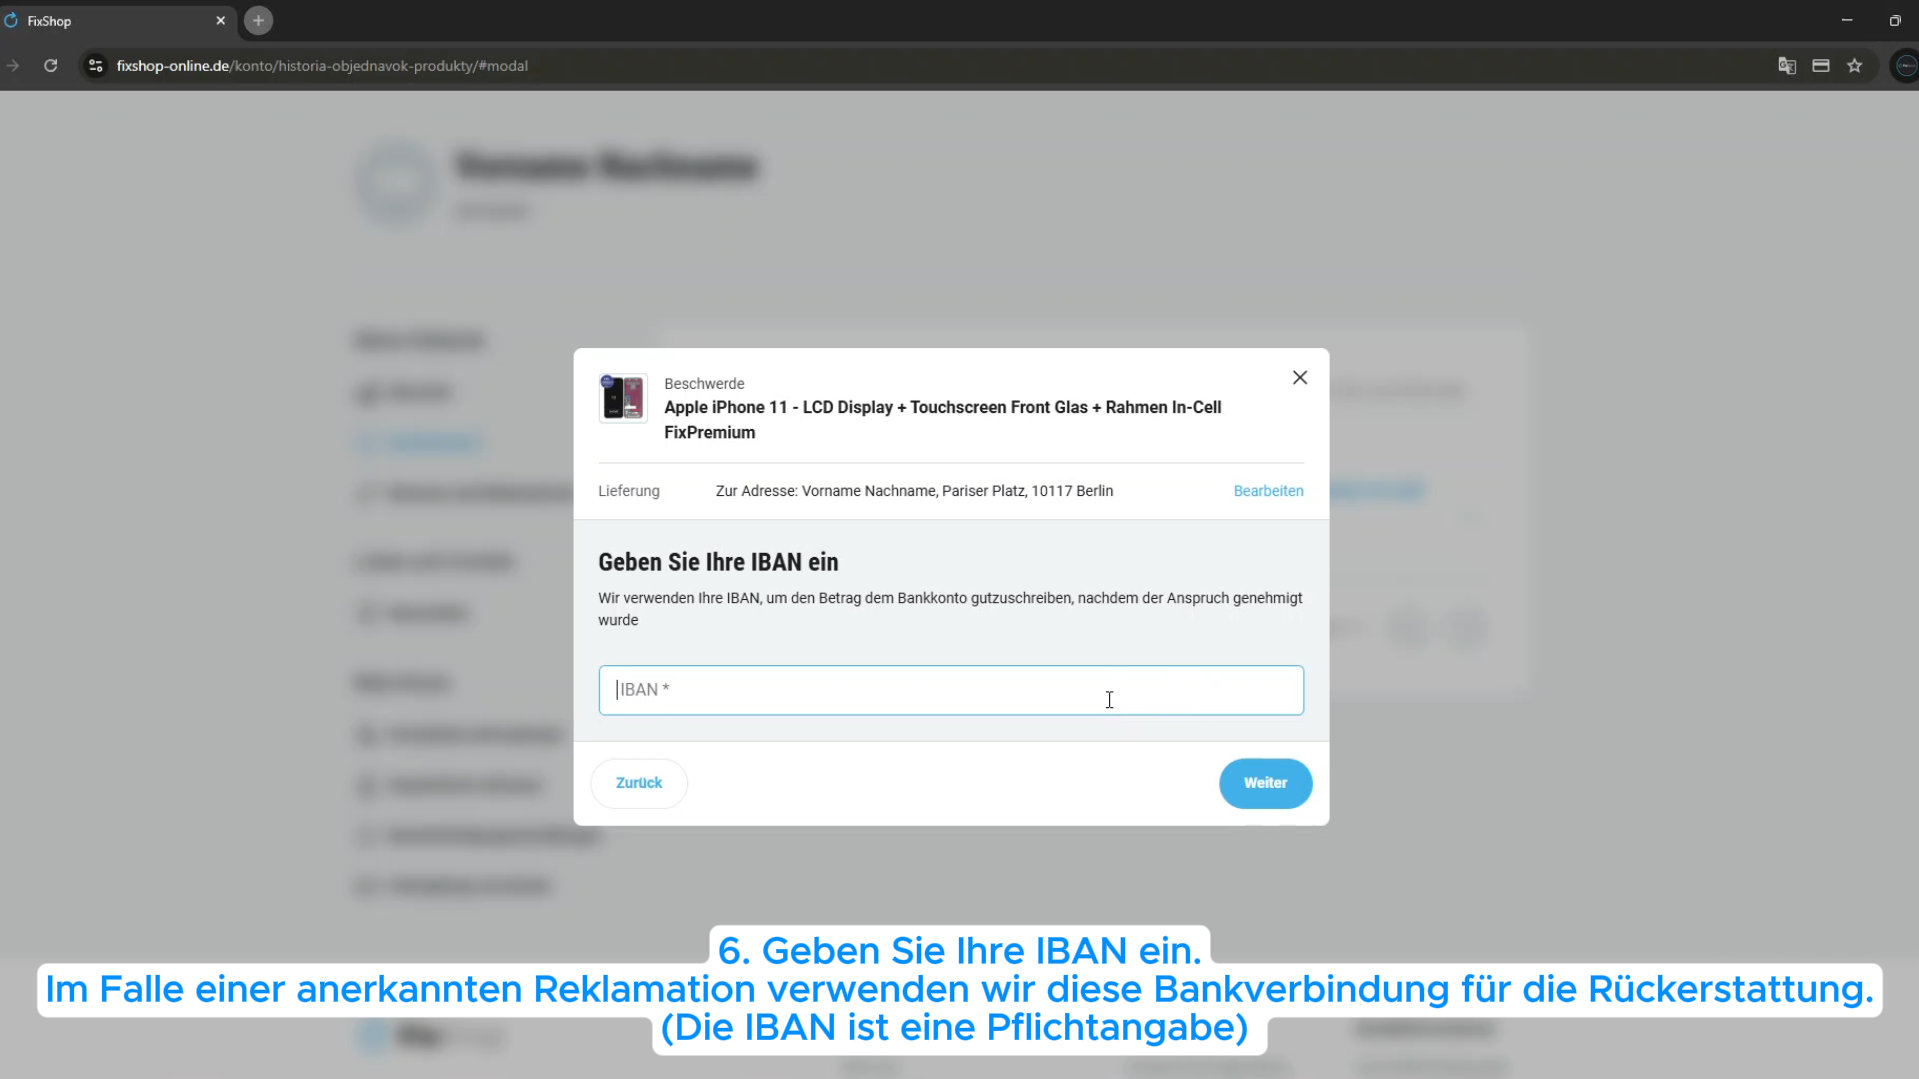The width and height of the screenshot is (1919, 1079).
Task: Close the FixShop tab
Action: [x=220, y=21]
